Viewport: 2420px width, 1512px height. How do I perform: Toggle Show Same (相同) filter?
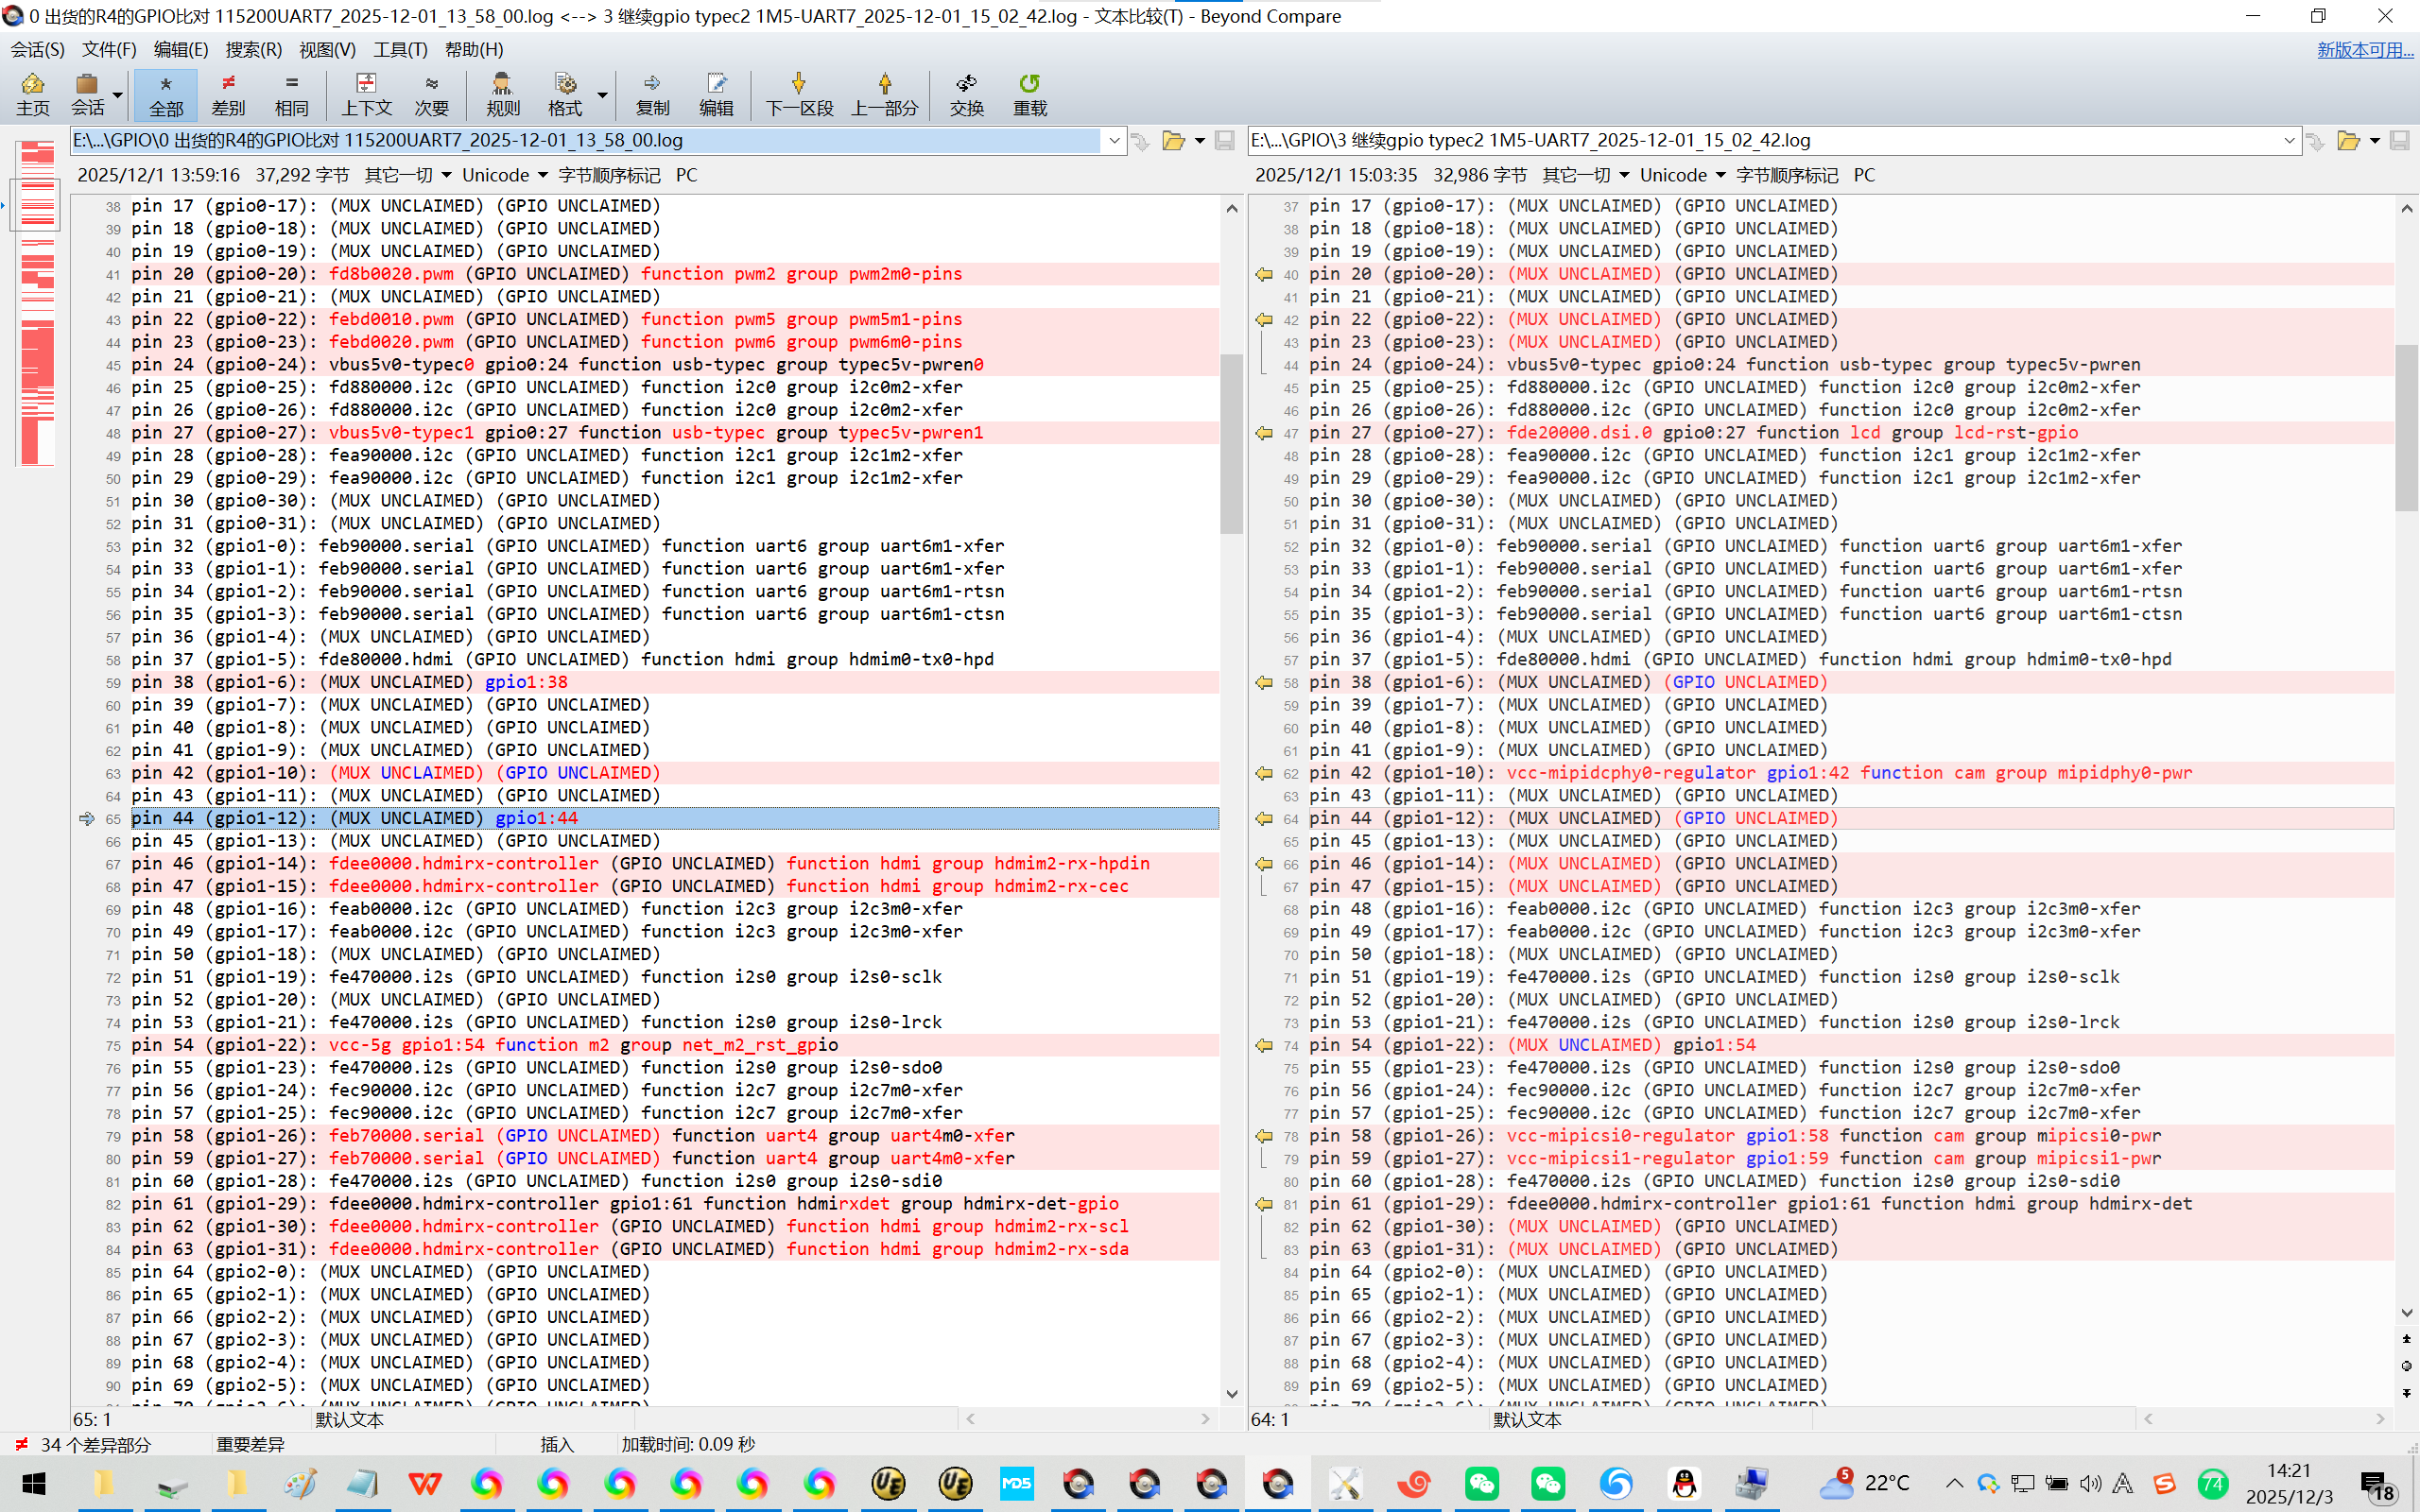[x=291, y=94]
